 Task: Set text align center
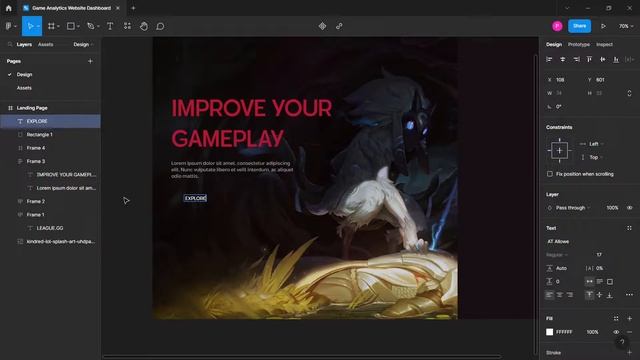click(x=560, y=295)
